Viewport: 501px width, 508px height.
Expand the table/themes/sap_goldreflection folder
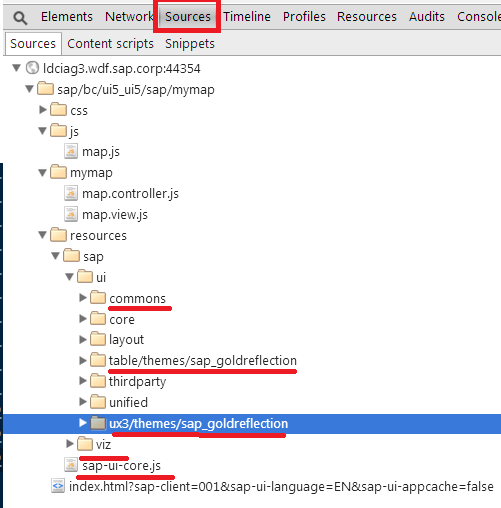coord(83,361)
